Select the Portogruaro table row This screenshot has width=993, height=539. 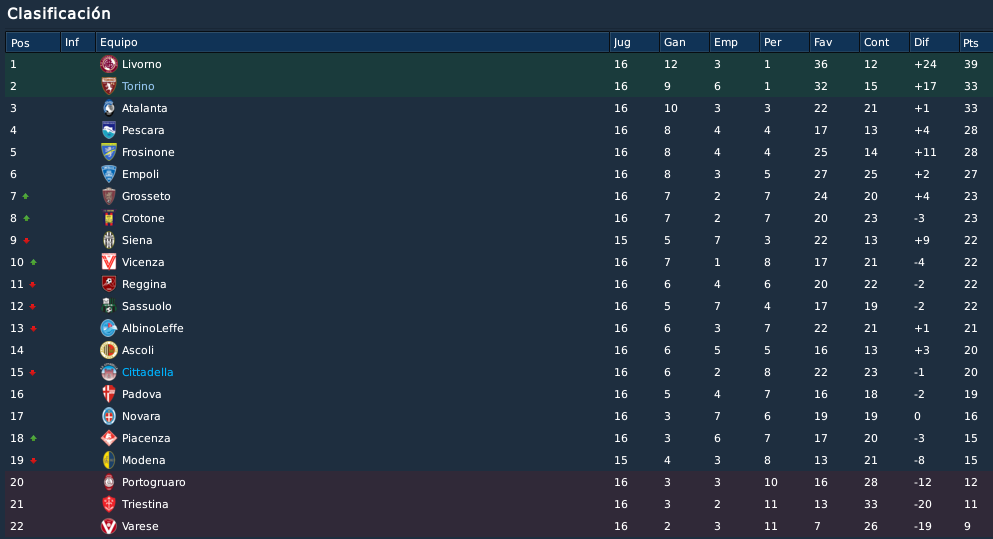click(x=499, y=483)
